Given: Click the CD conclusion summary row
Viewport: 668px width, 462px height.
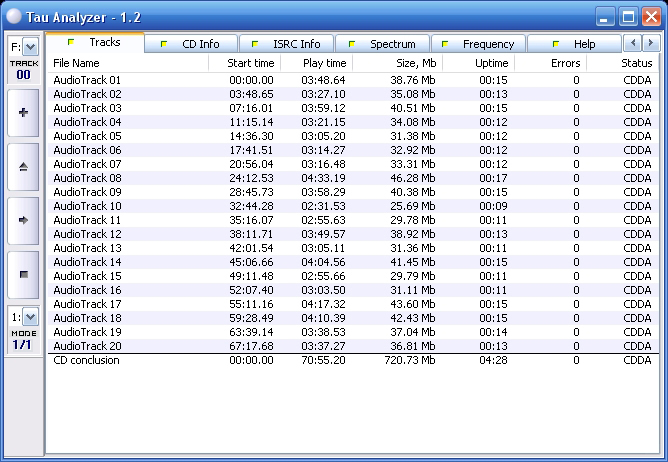Looking at the screenshot, I should click(86, 360).
